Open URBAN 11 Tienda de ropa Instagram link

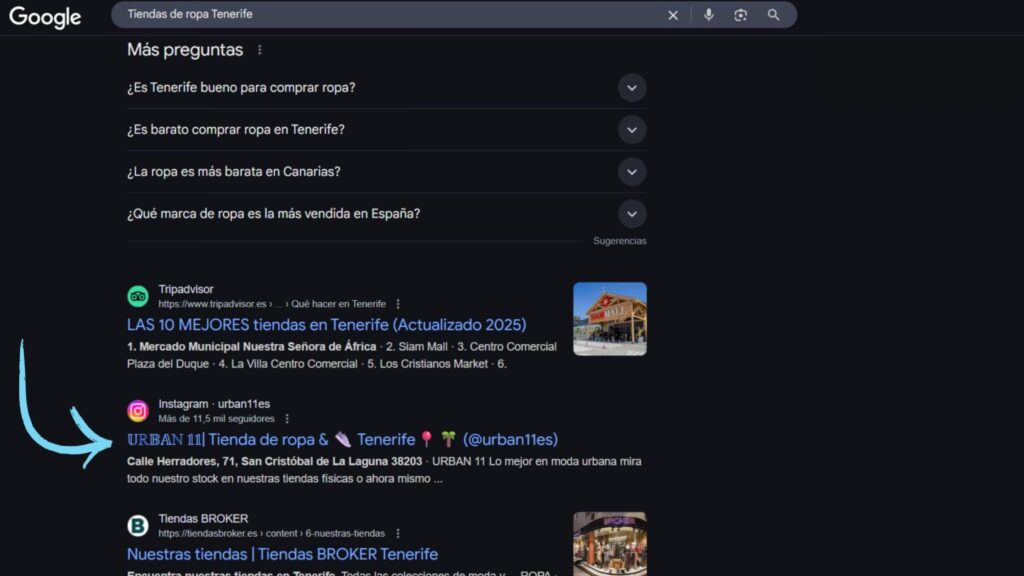click(342, 440)
